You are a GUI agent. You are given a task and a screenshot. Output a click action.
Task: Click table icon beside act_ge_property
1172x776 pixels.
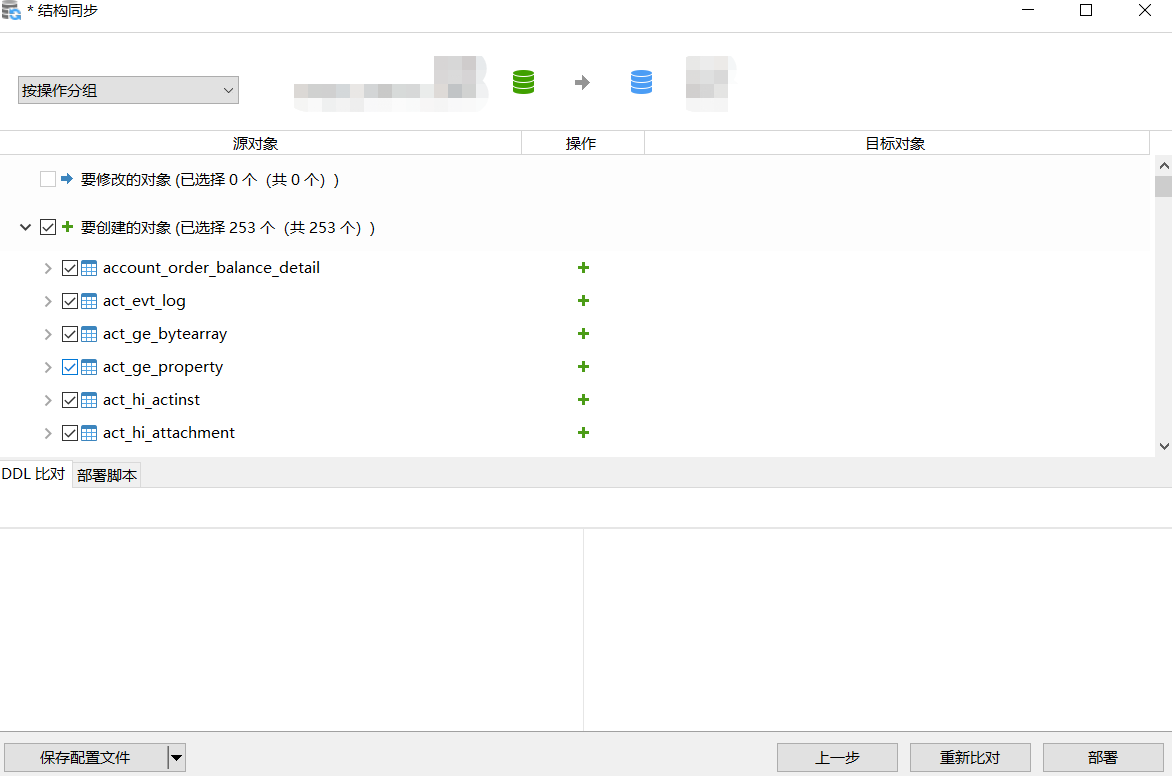point(89,367)
